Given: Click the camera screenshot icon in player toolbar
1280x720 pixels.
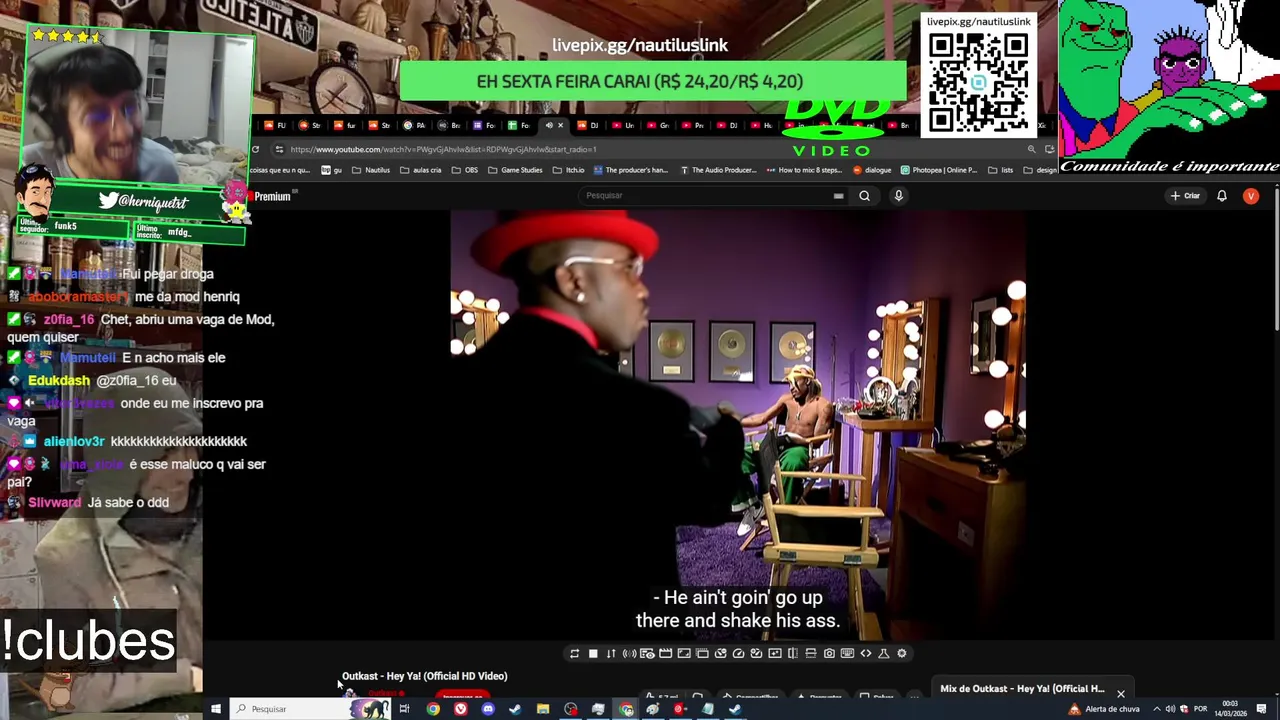Looking at the screenshot, I should coord(829,654).
